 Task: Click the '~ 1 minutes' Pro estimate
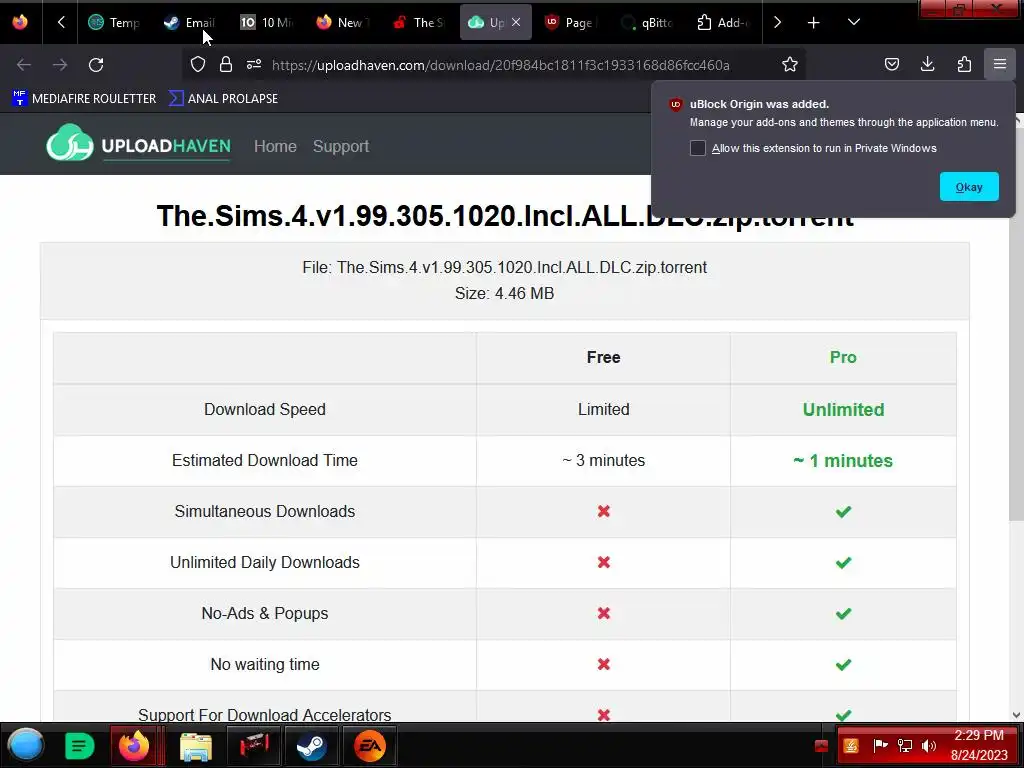pyautogui.click(x=843, y=460)
